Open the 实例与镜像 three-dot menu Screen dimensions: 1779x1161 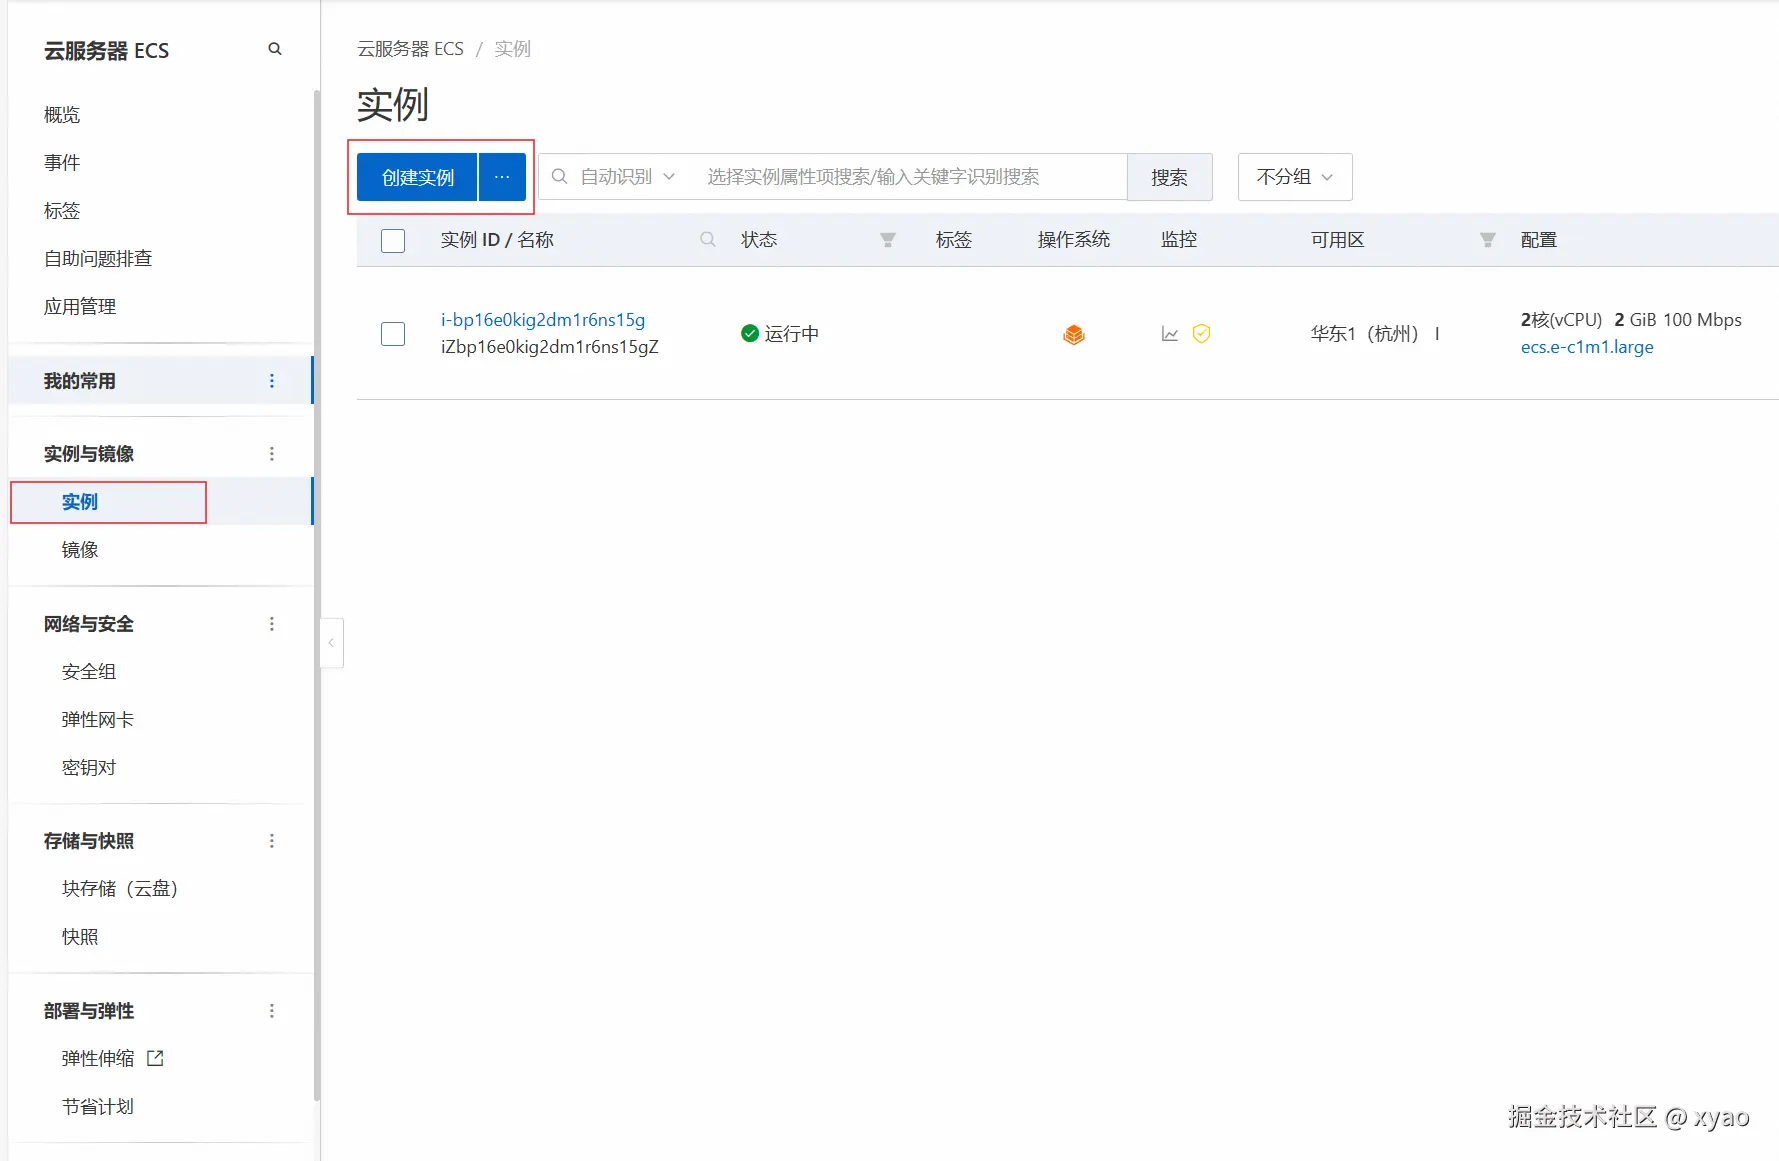click(x=272, y=454)
